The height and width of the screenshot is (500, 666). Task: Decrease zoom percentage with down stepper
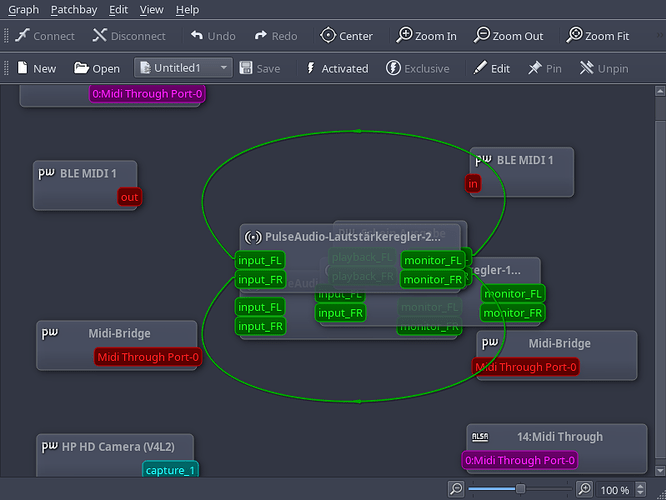click(x=641, y=494)
